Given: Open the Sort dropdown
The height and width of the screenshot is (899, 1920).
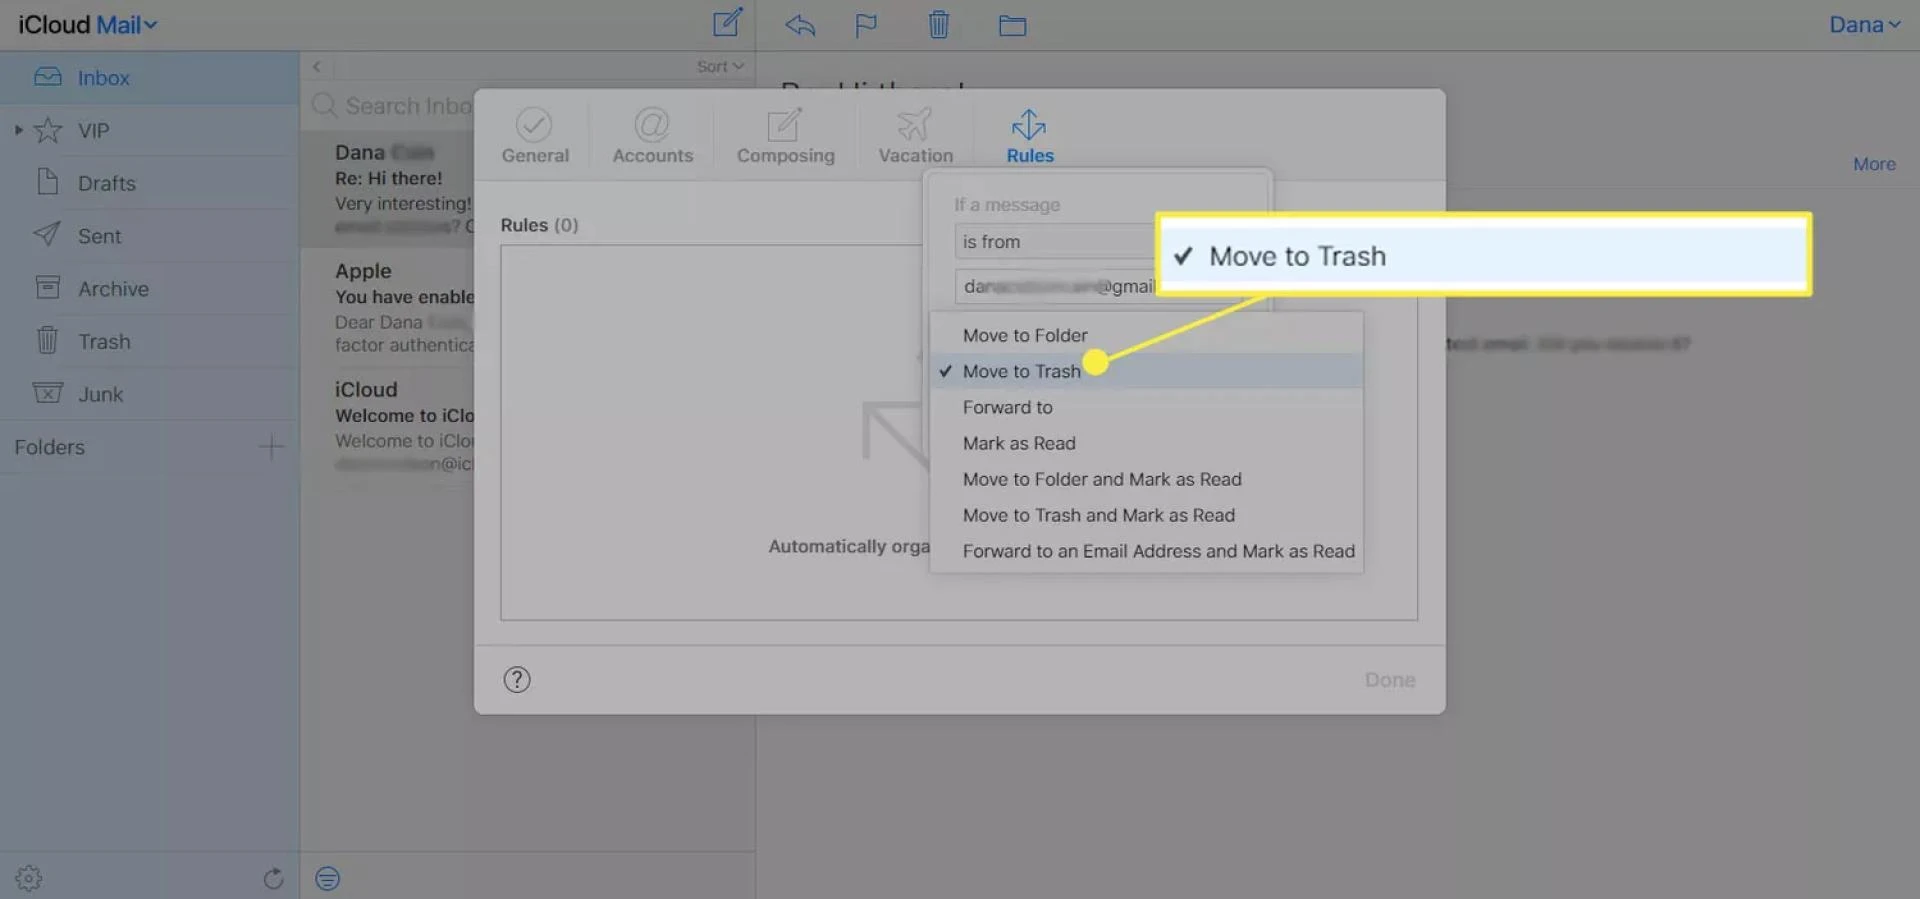Looking at the screenshot, I should pos(720,66).
